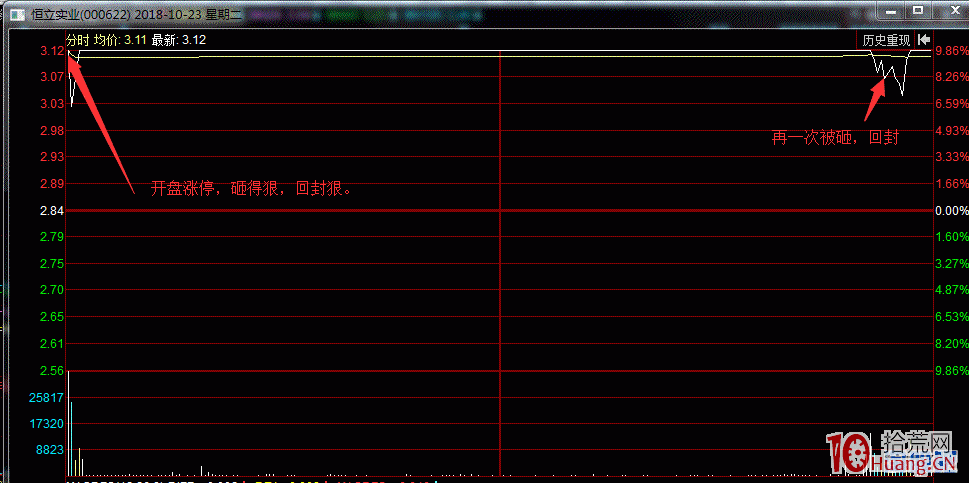The image size is (969, 483).
Task: Click the 1.66% percent axis label
Action: click(952, 183)
